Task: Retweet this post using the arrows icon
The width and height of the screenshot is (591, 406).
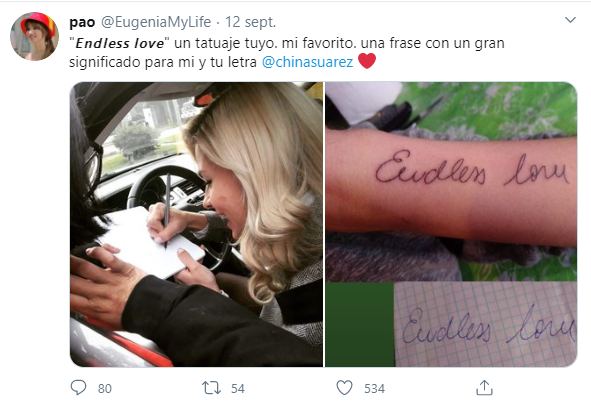Action: click(211, 388)
